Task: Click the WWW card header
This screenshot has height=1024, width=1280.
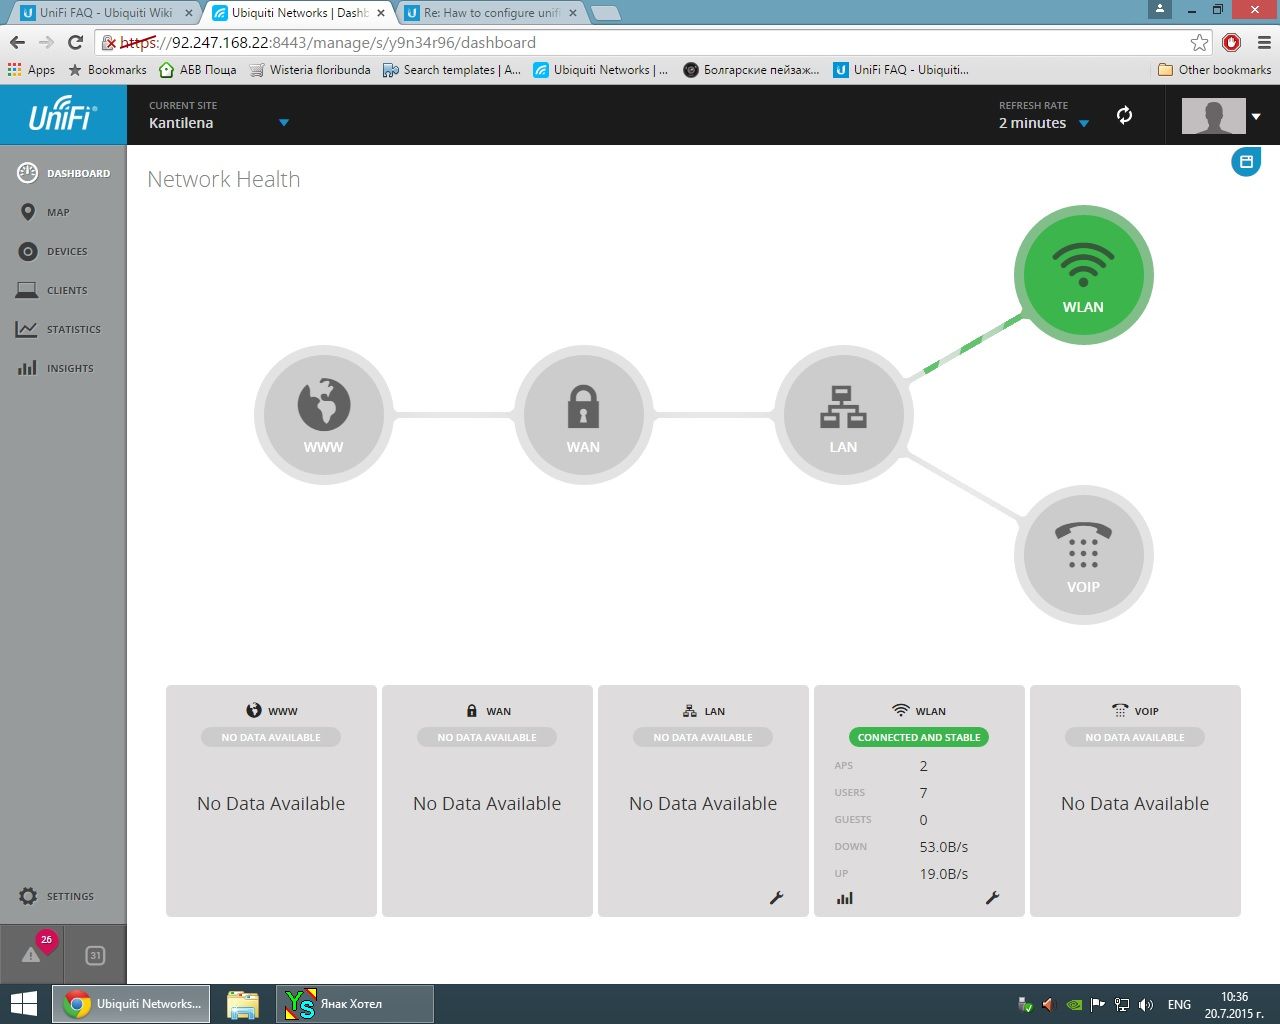Action: click(271, 711)
